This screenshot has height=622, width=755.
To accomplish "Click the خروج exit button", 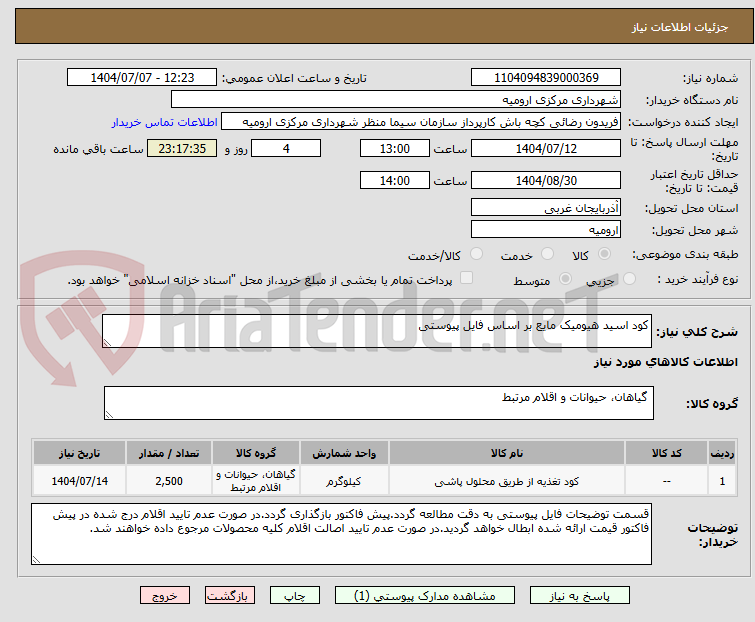I will point(165,595).
